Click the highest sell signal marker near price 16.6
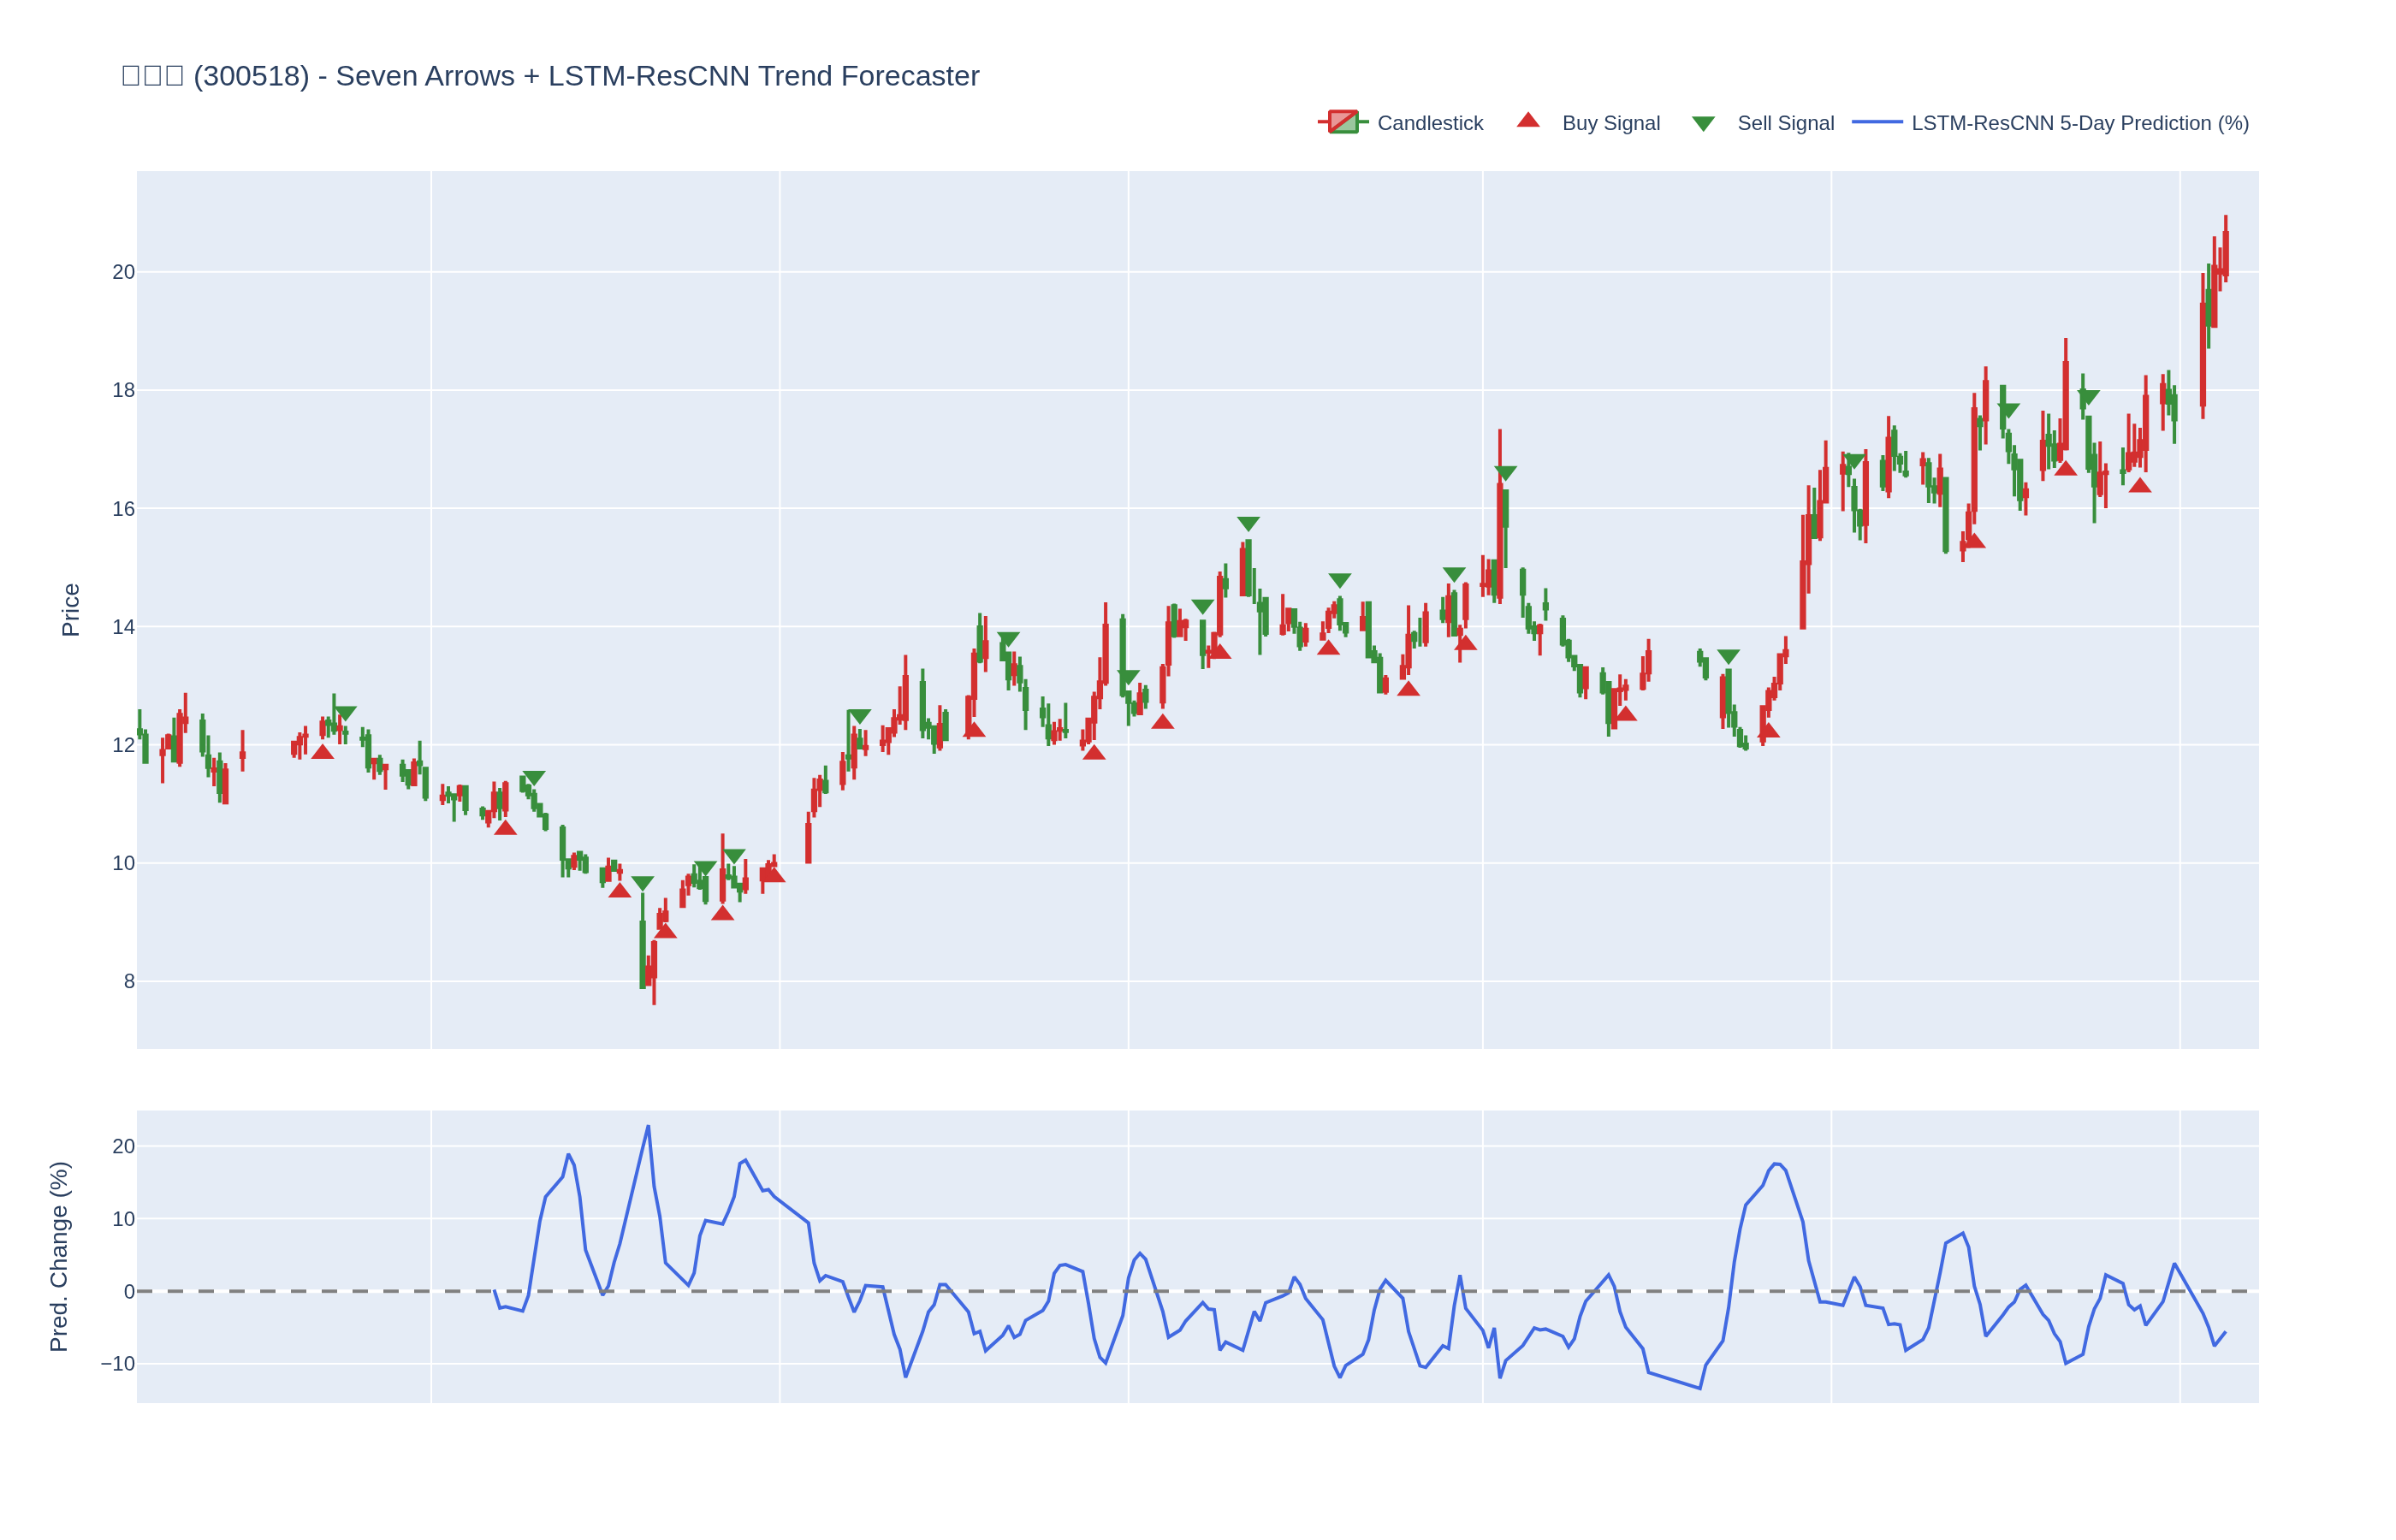 [1505, 472]
